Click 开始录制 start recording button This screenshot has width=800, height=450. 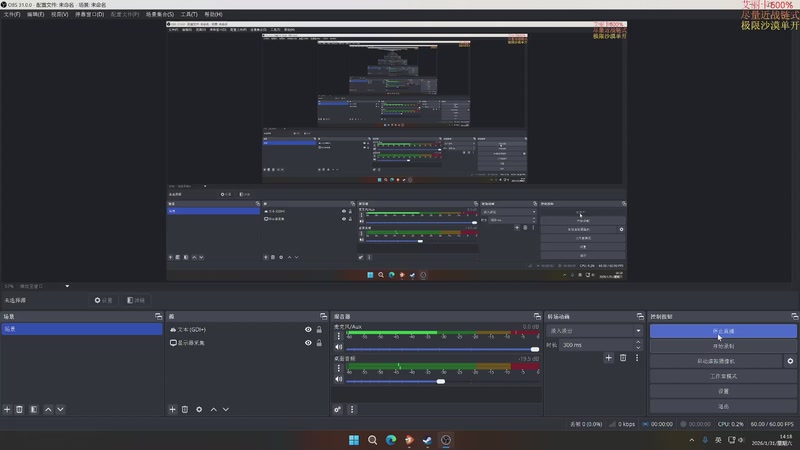[x=723, y=346]
